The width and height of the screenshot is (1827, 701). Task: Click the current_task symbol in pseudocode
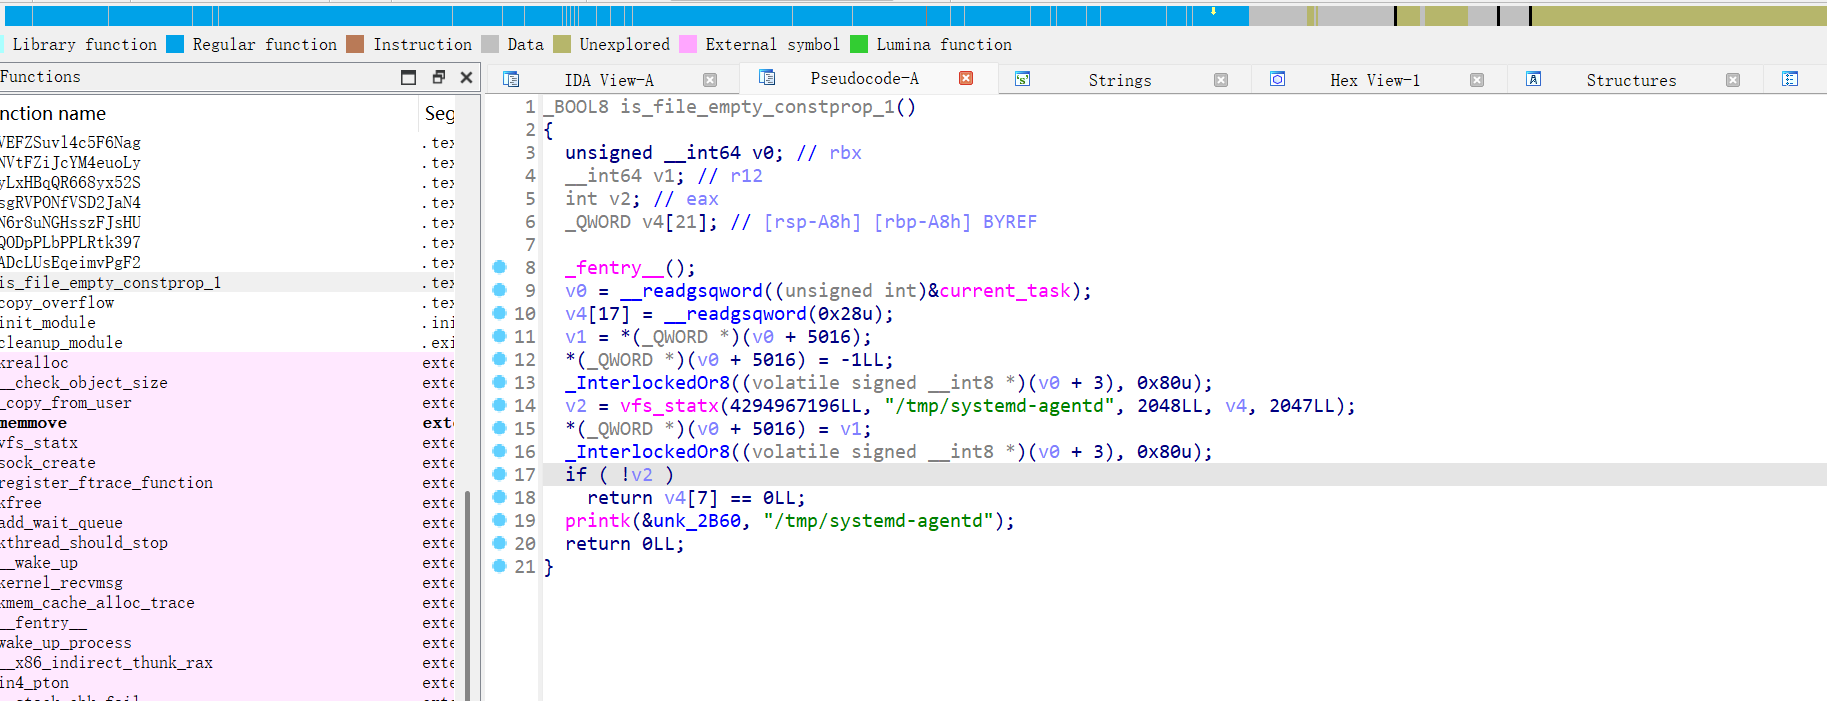[1004, 291]
